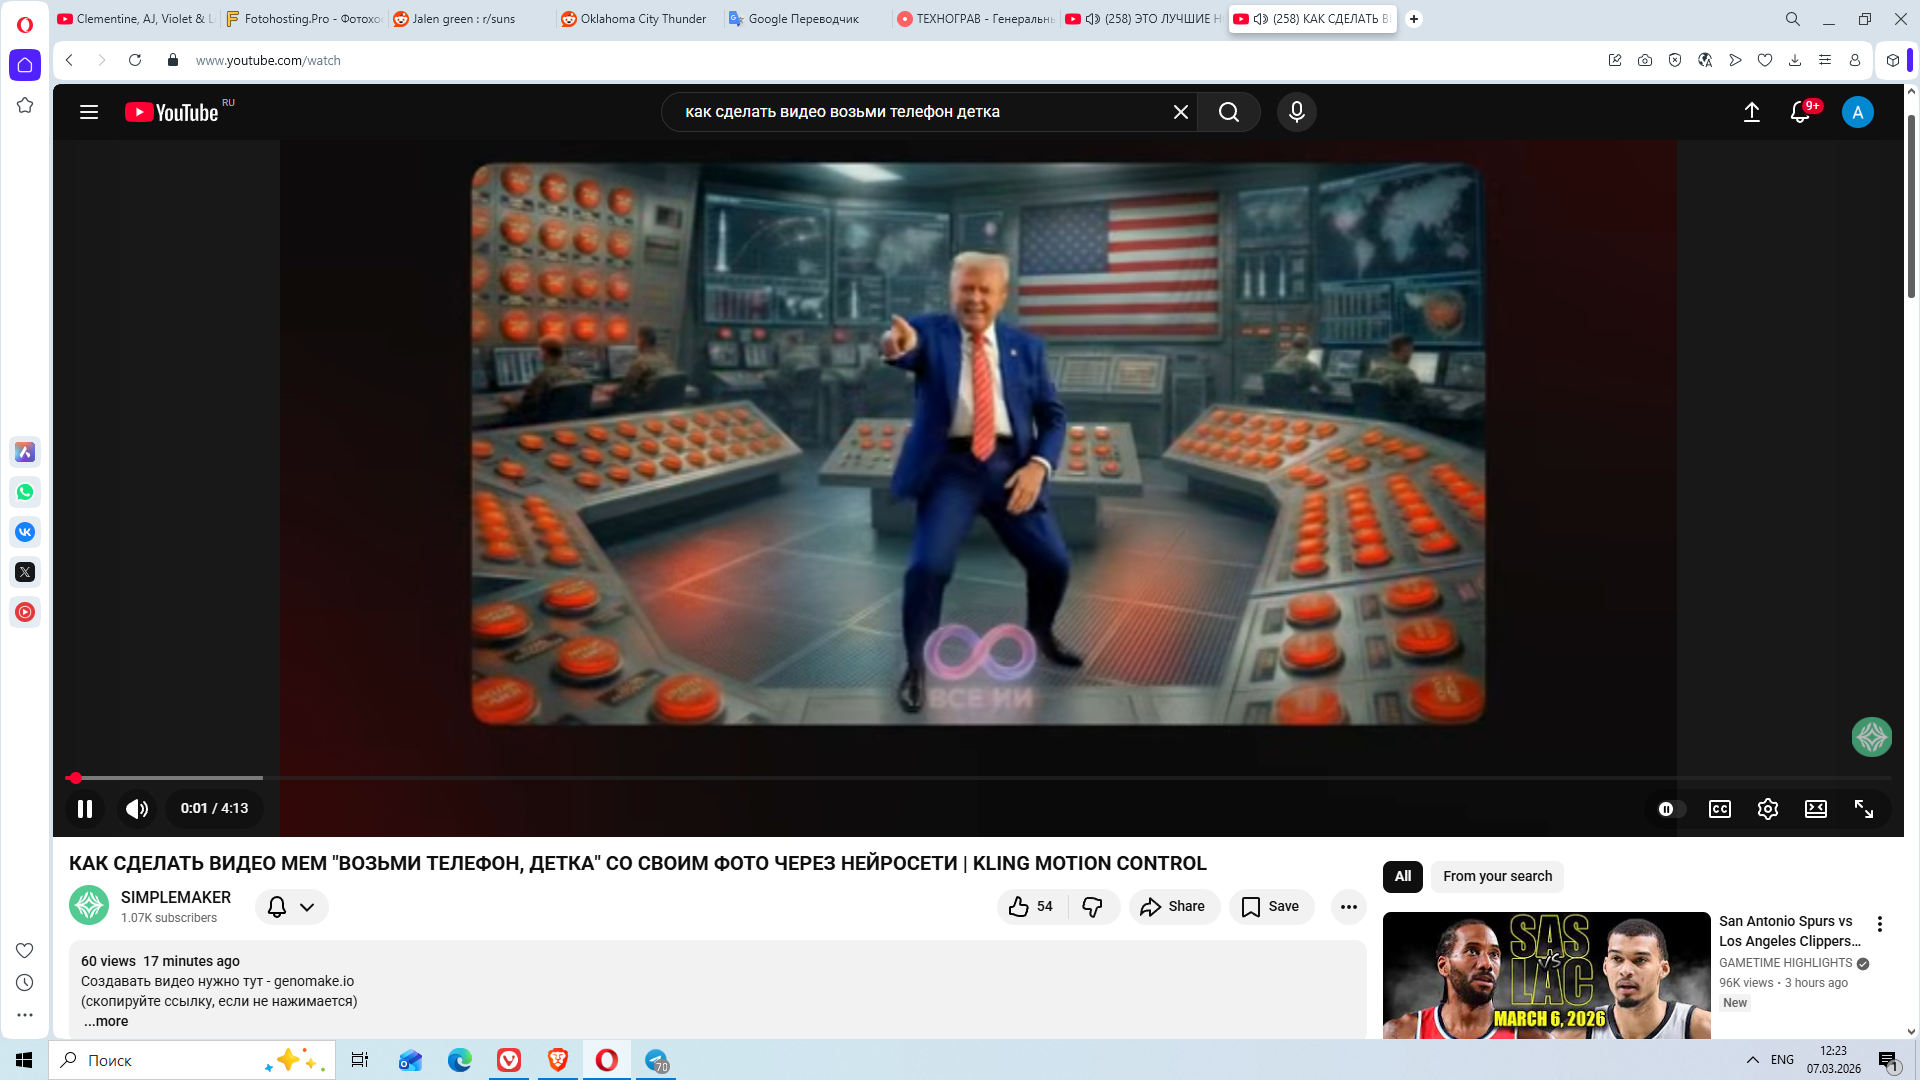Enter fullscreen video mode
The height and width of the screenshot is (1080, 1920).
click(x=1863, y=809)
